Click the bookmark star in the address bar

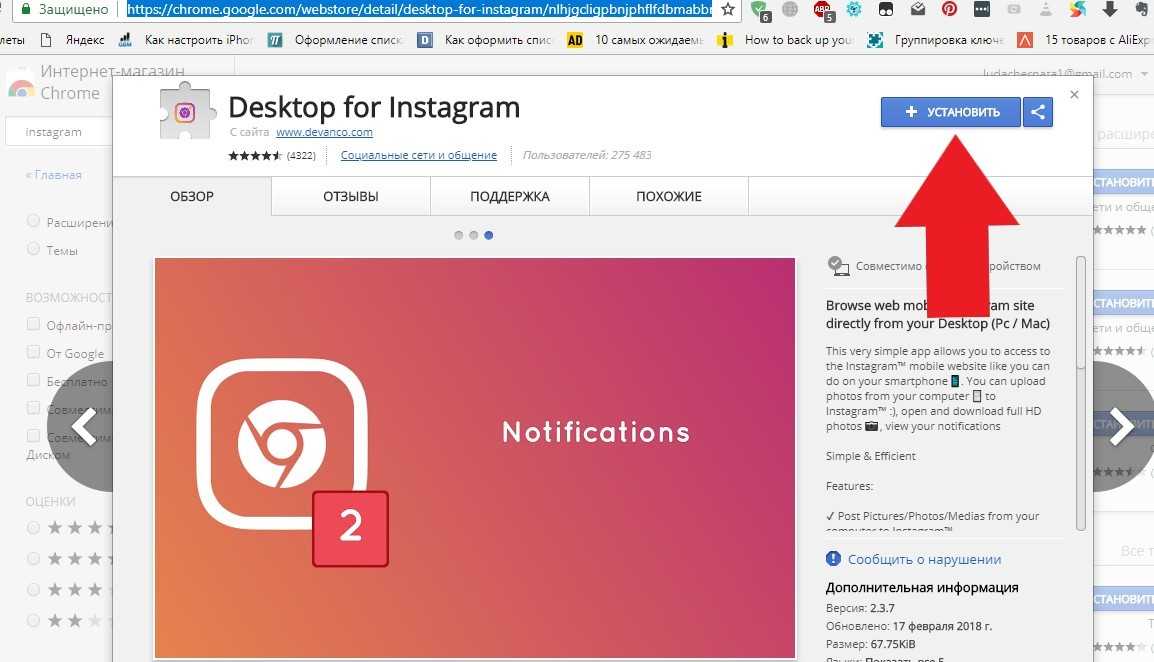coord(728,10)
